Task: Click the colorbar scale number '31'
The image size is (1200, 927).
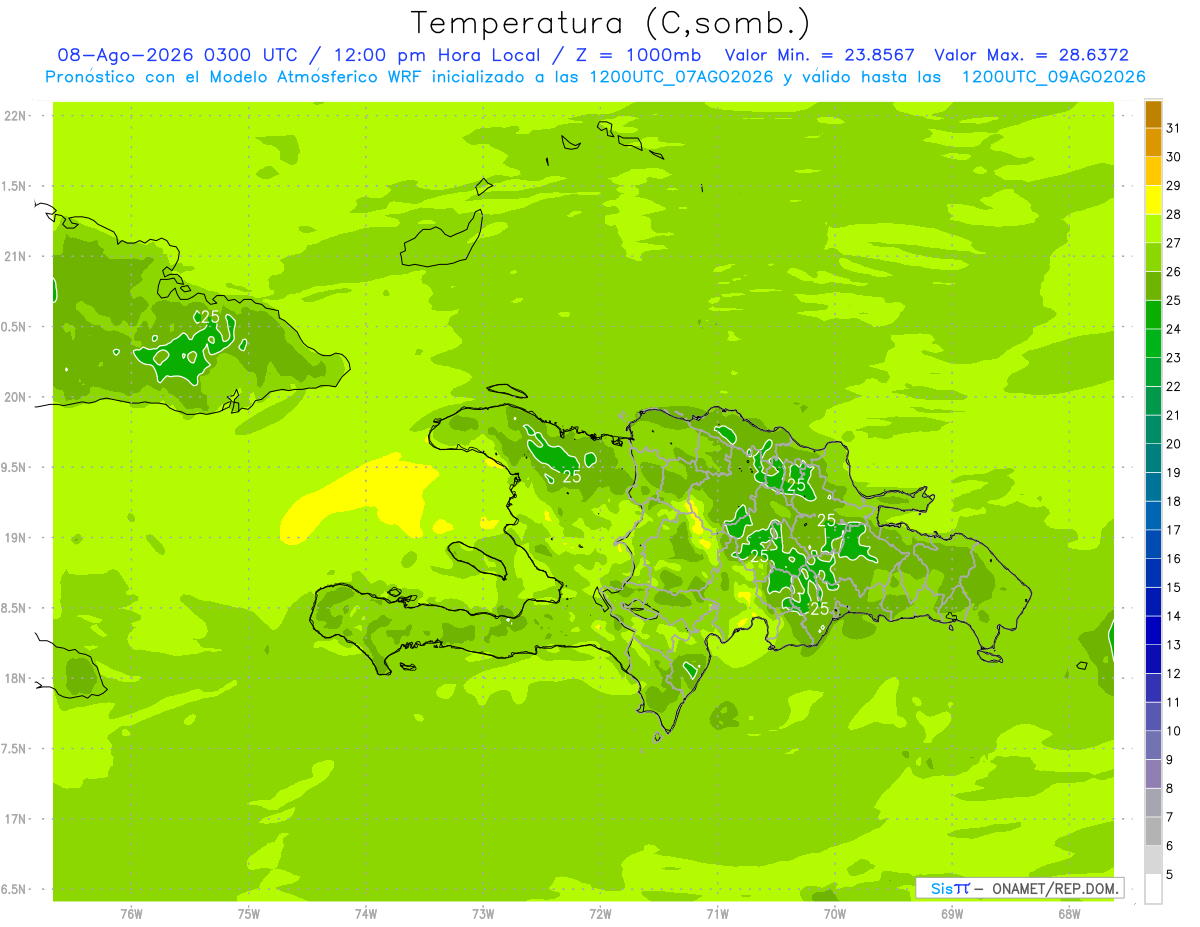Action: pyautogui.click(x=1174, y=128)
